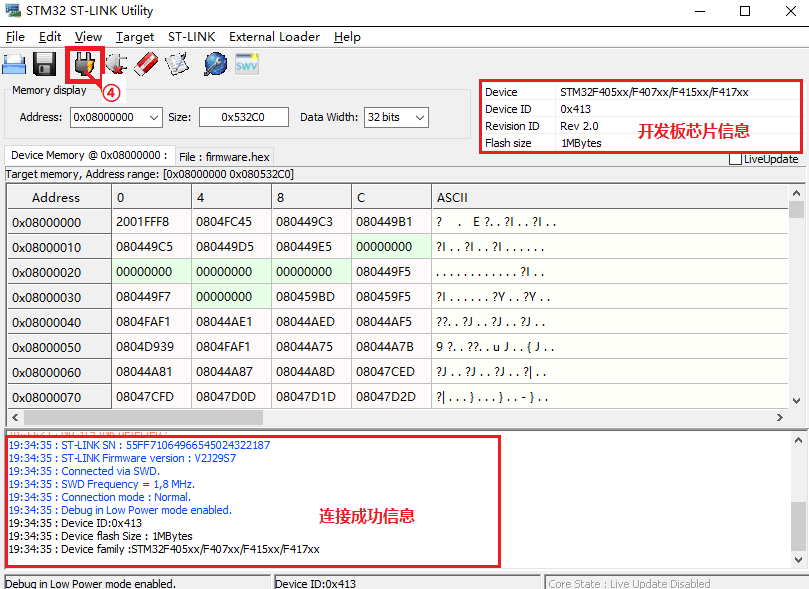Save file floppy disk icon
Viewport: 809px width, 589px height.
[44, 64]
